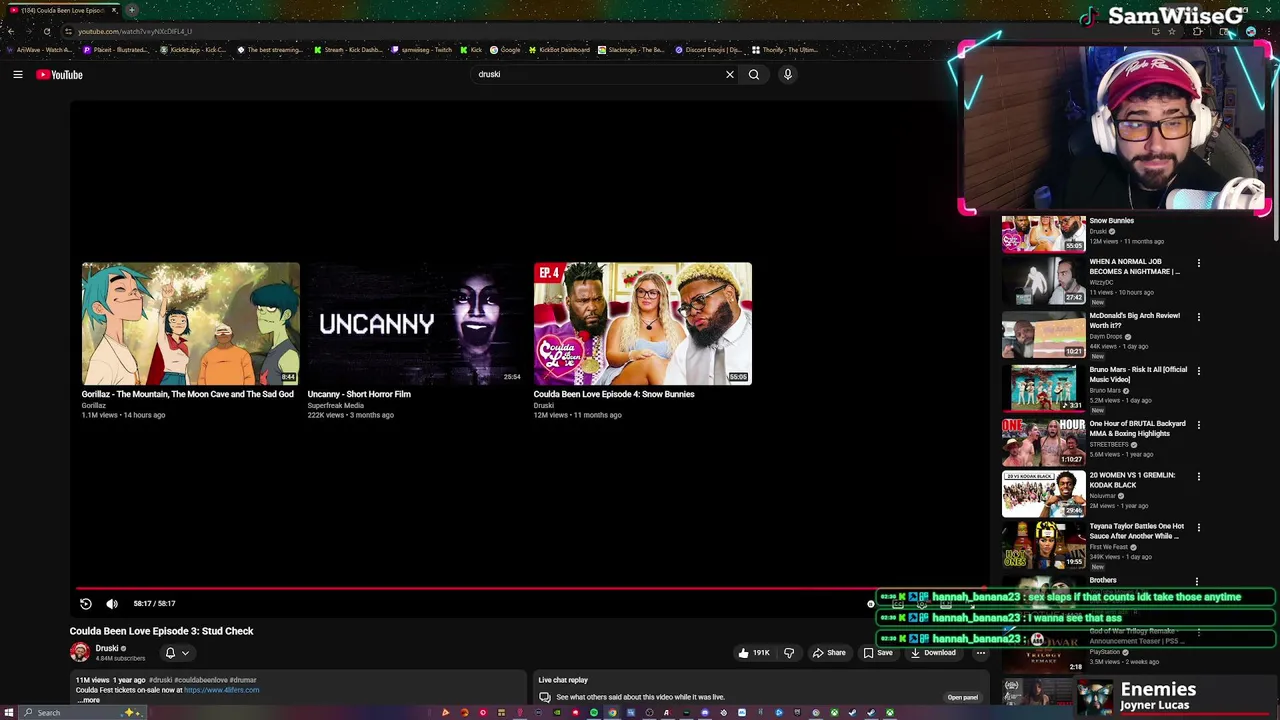Open the KickBot Dashboard bookmark
This screenshot has height=720, width=1280.
(x=560, y=50)
